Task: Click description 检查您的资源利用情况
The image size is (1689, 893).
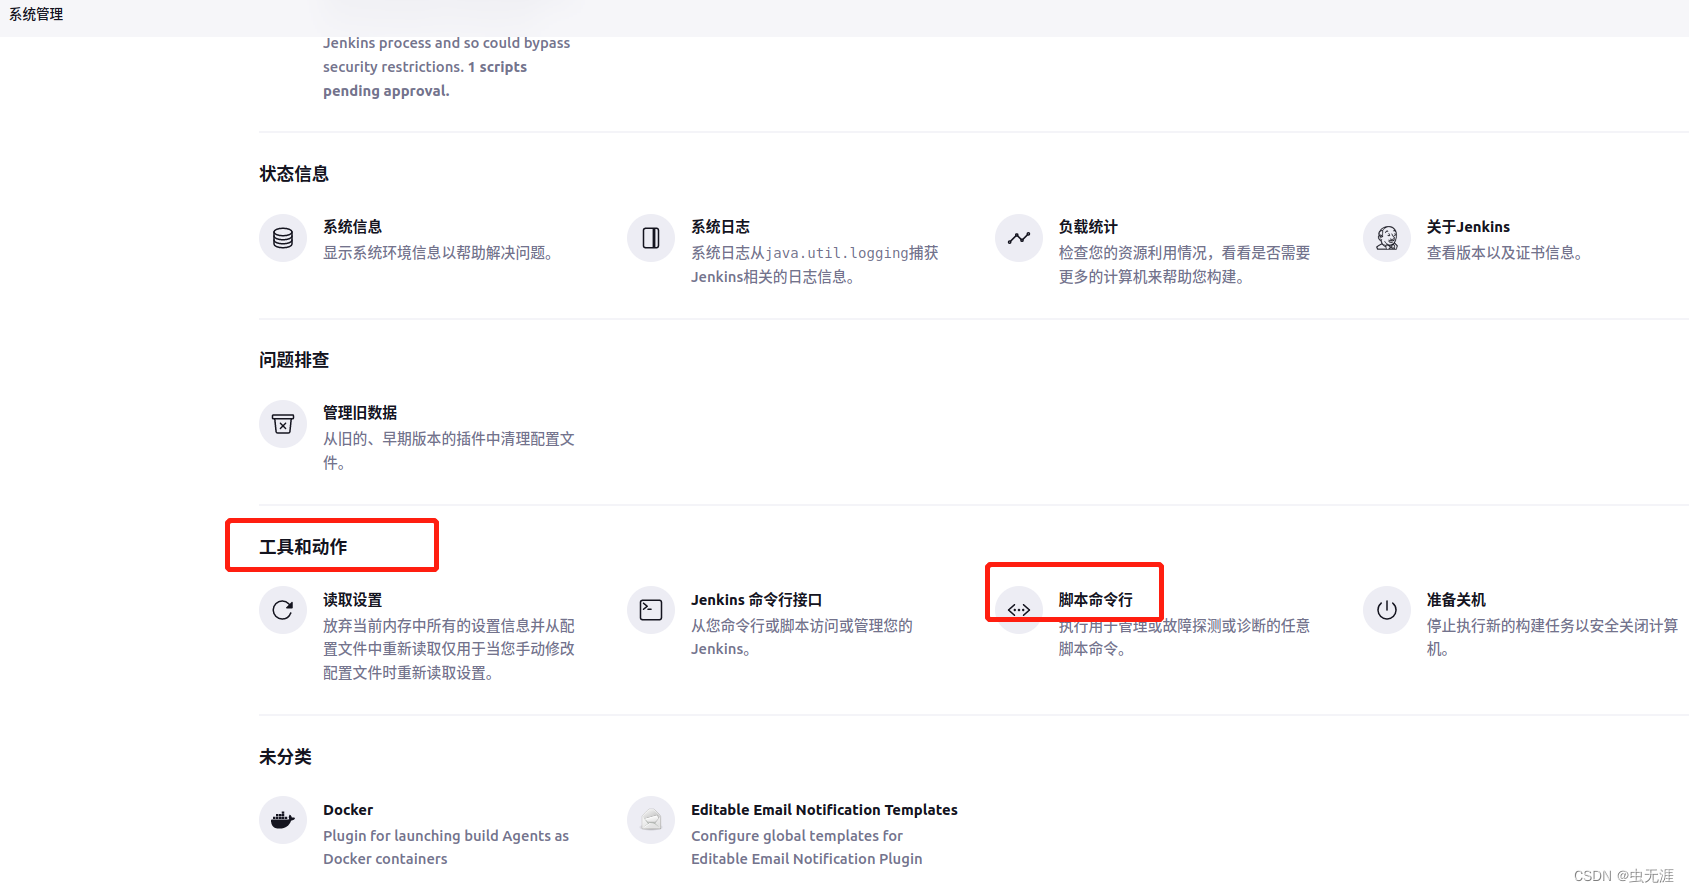Action: pyautogui.click(x=1184, y=265)
